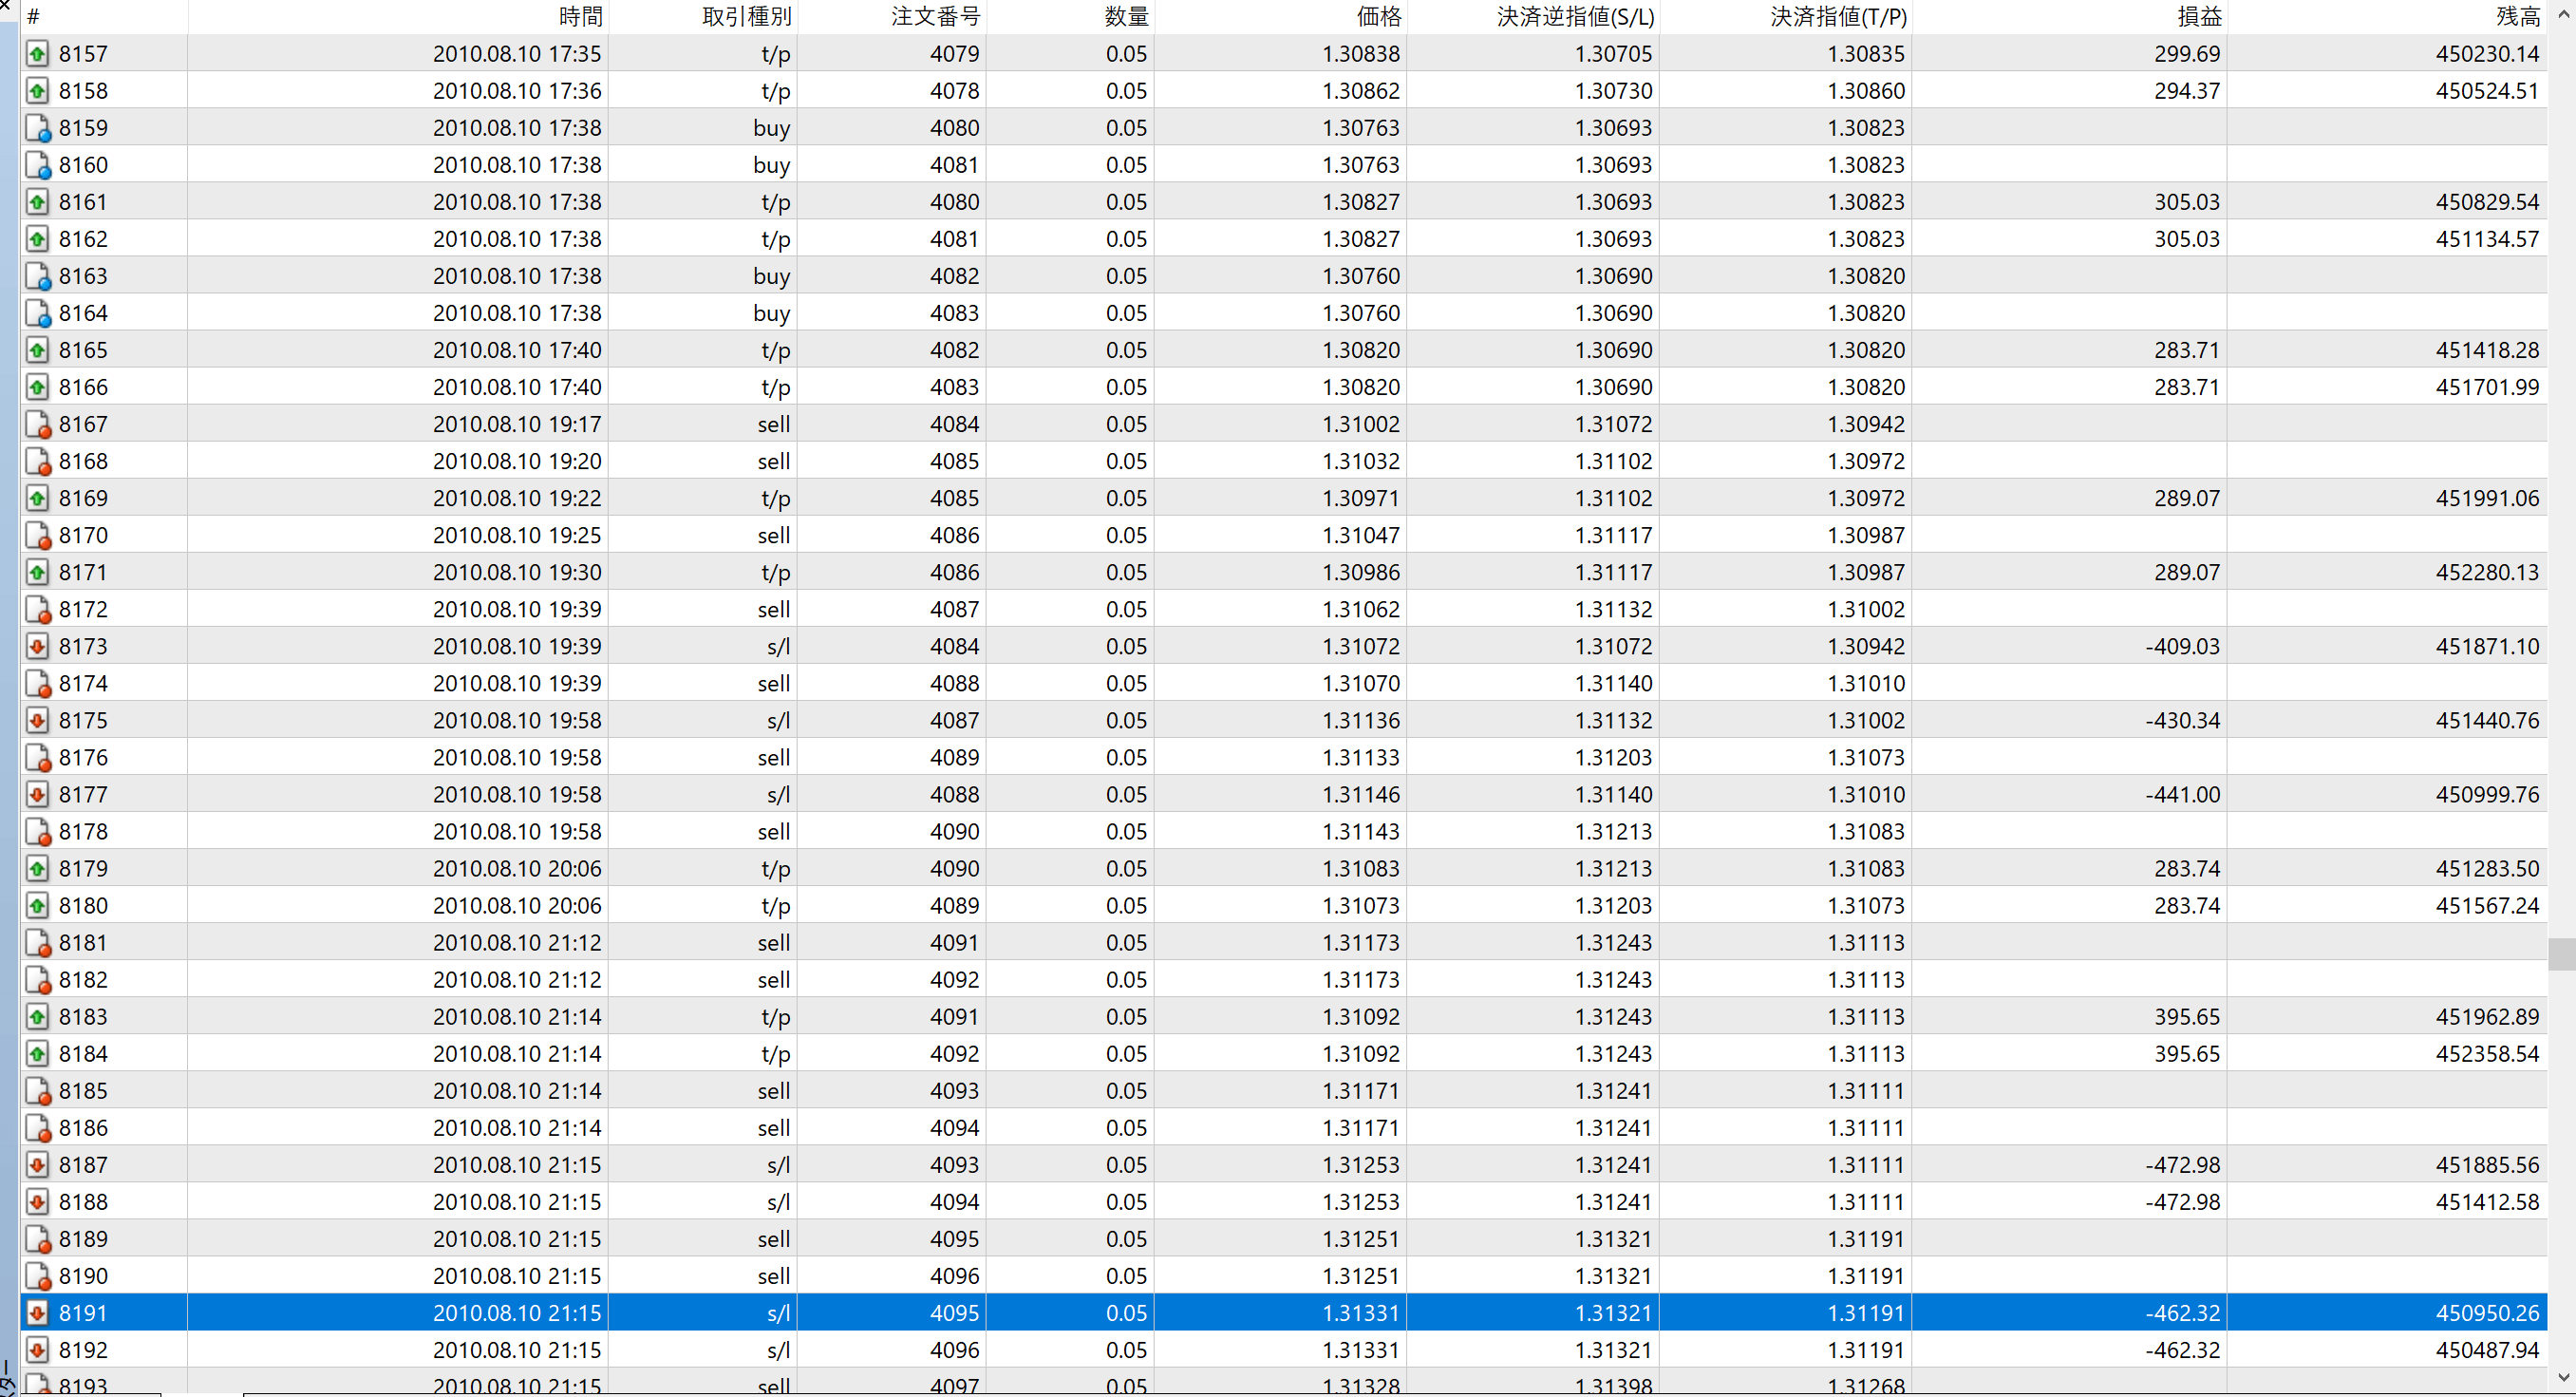Close the tester panel with the X button
Screen dimensions: 2576x1397
pos(5,5)
